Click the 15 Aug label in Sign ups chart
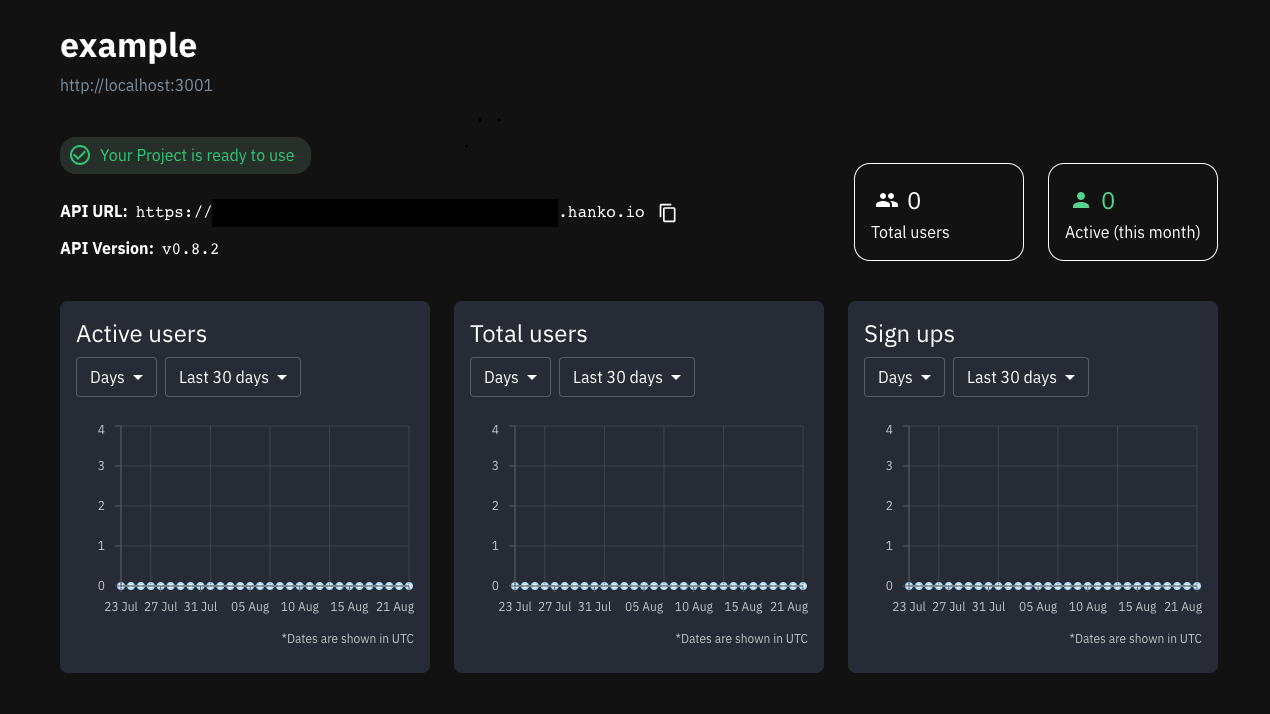Viewport: 1270px width, 714px height. [1137, 607]
